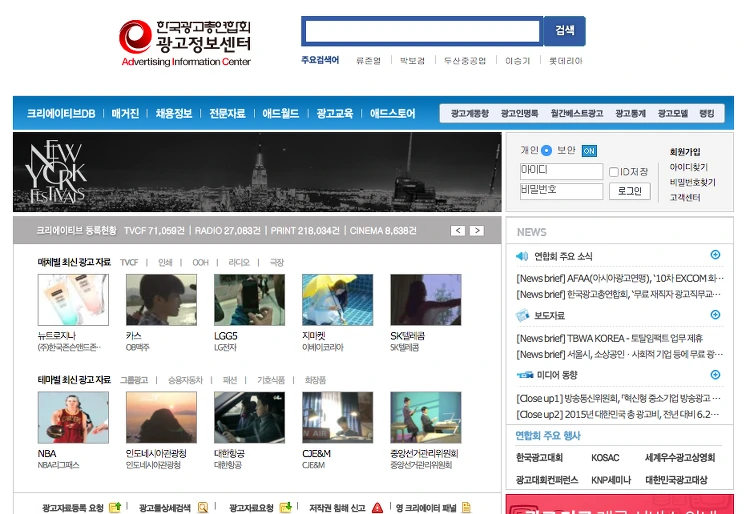
Task: Open 광고모델 in the sub menu
Action: [x=673, y=114]
